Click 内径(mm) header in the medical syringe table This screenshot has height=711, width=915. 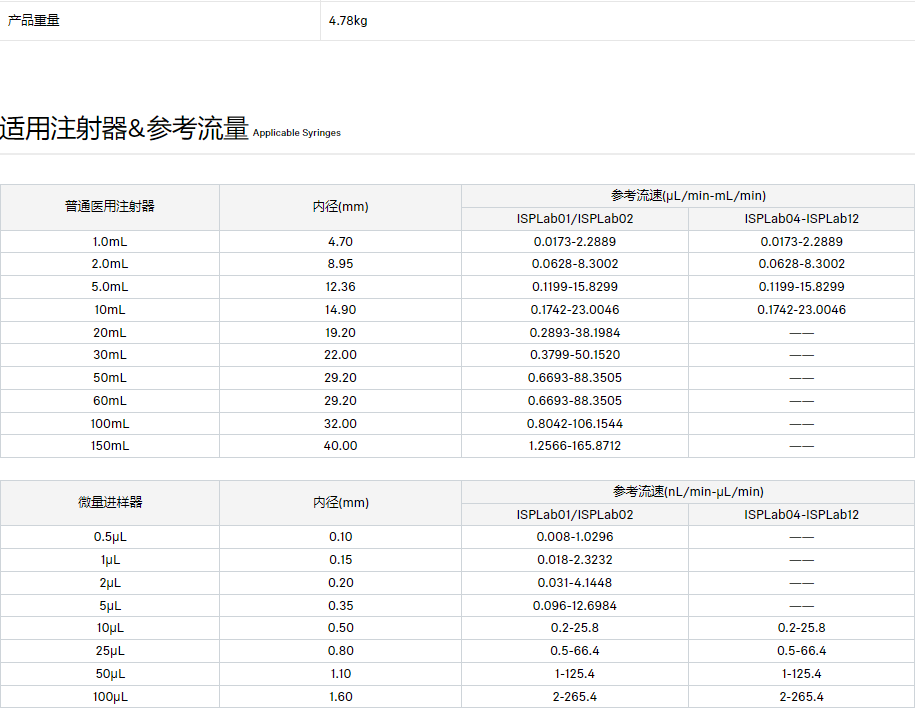340,207
